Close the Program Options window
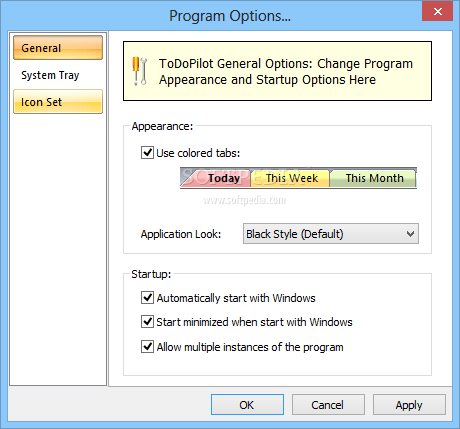The image size is (460, 429). click(x=437, y=11)
